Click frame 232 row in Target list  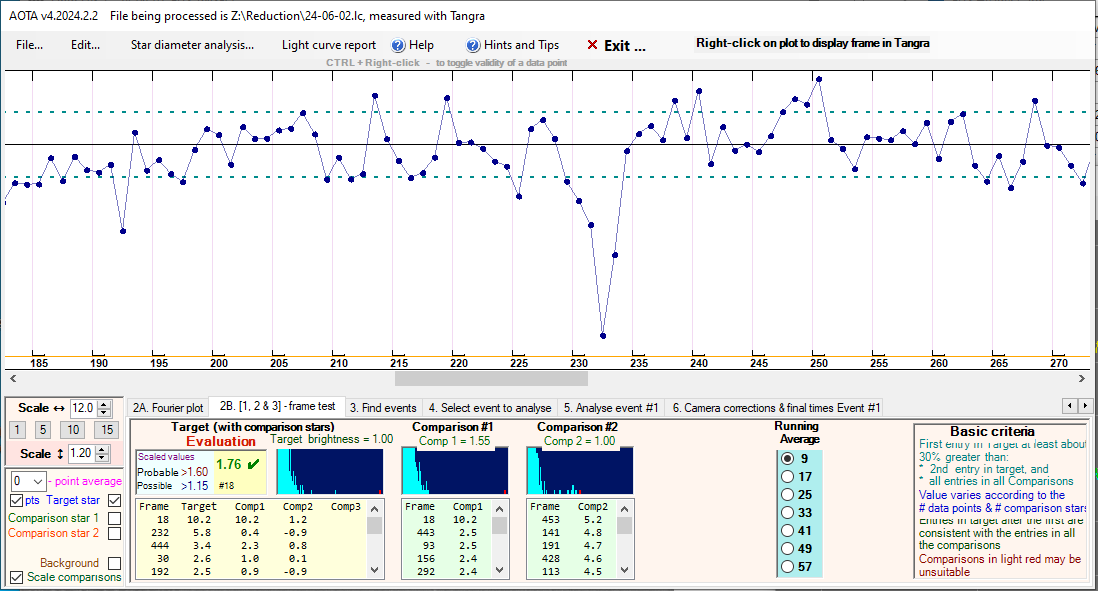(x=252, y=533)
